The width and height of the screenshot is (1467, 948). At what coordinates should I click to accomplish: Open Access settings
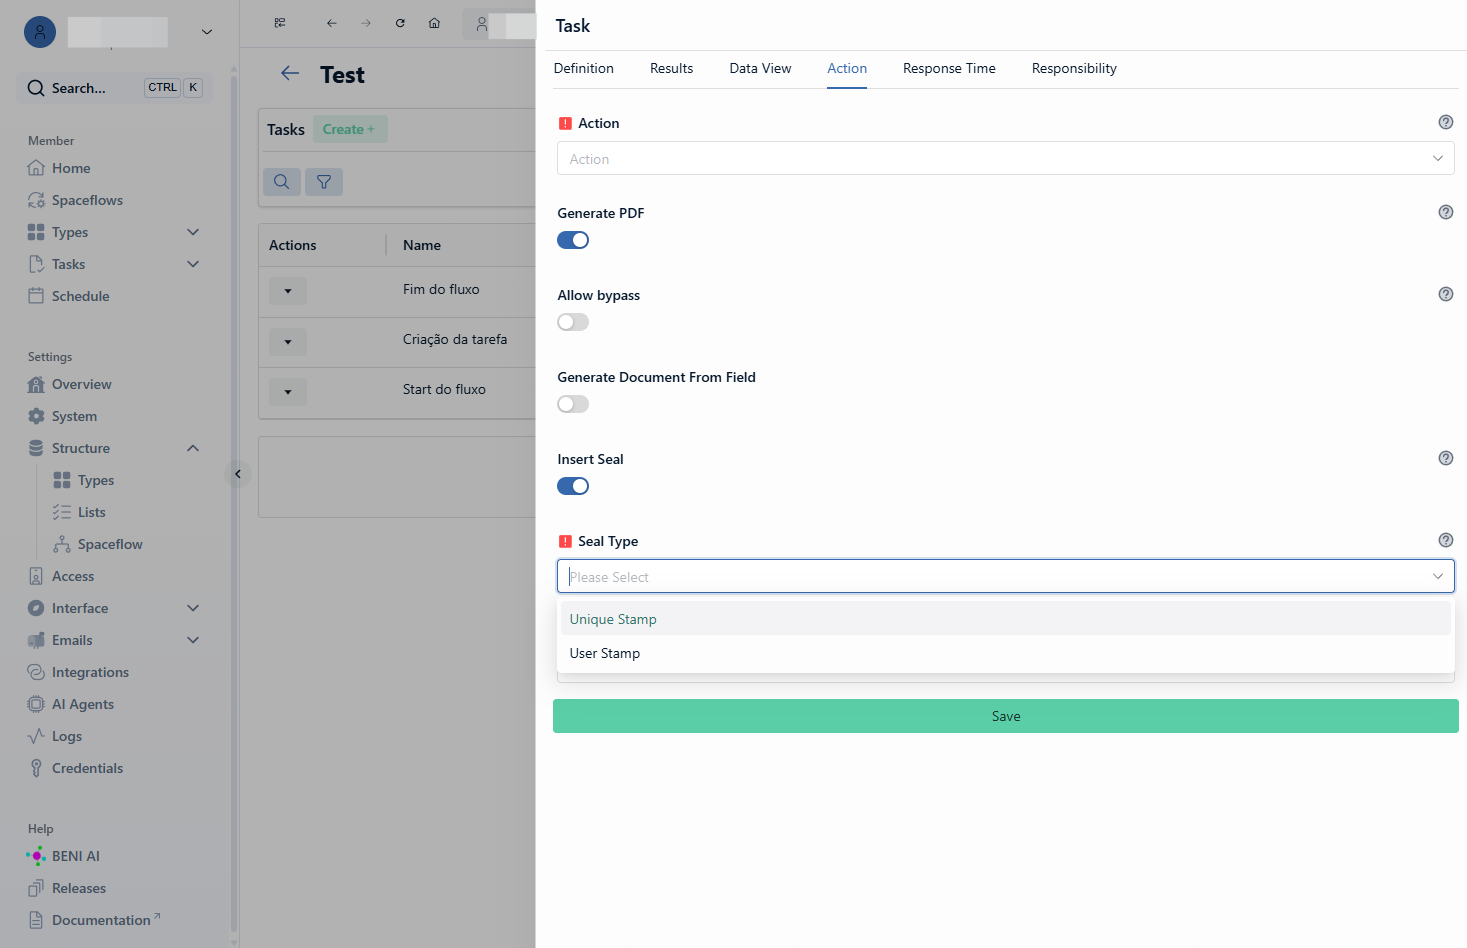tap(72, 576)
